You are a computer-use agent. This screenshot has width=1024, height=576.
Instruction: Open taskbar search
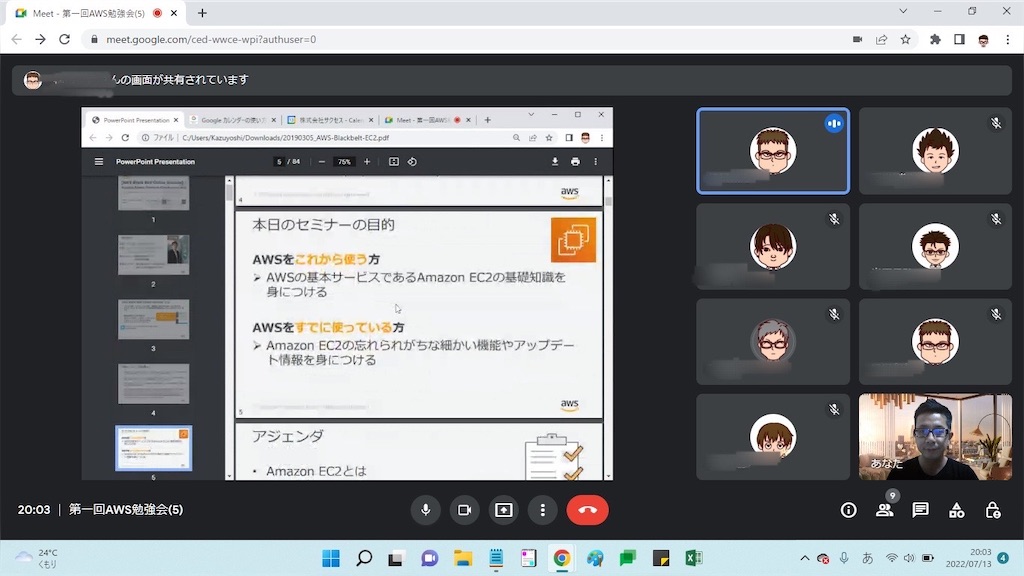coord(364,558)
